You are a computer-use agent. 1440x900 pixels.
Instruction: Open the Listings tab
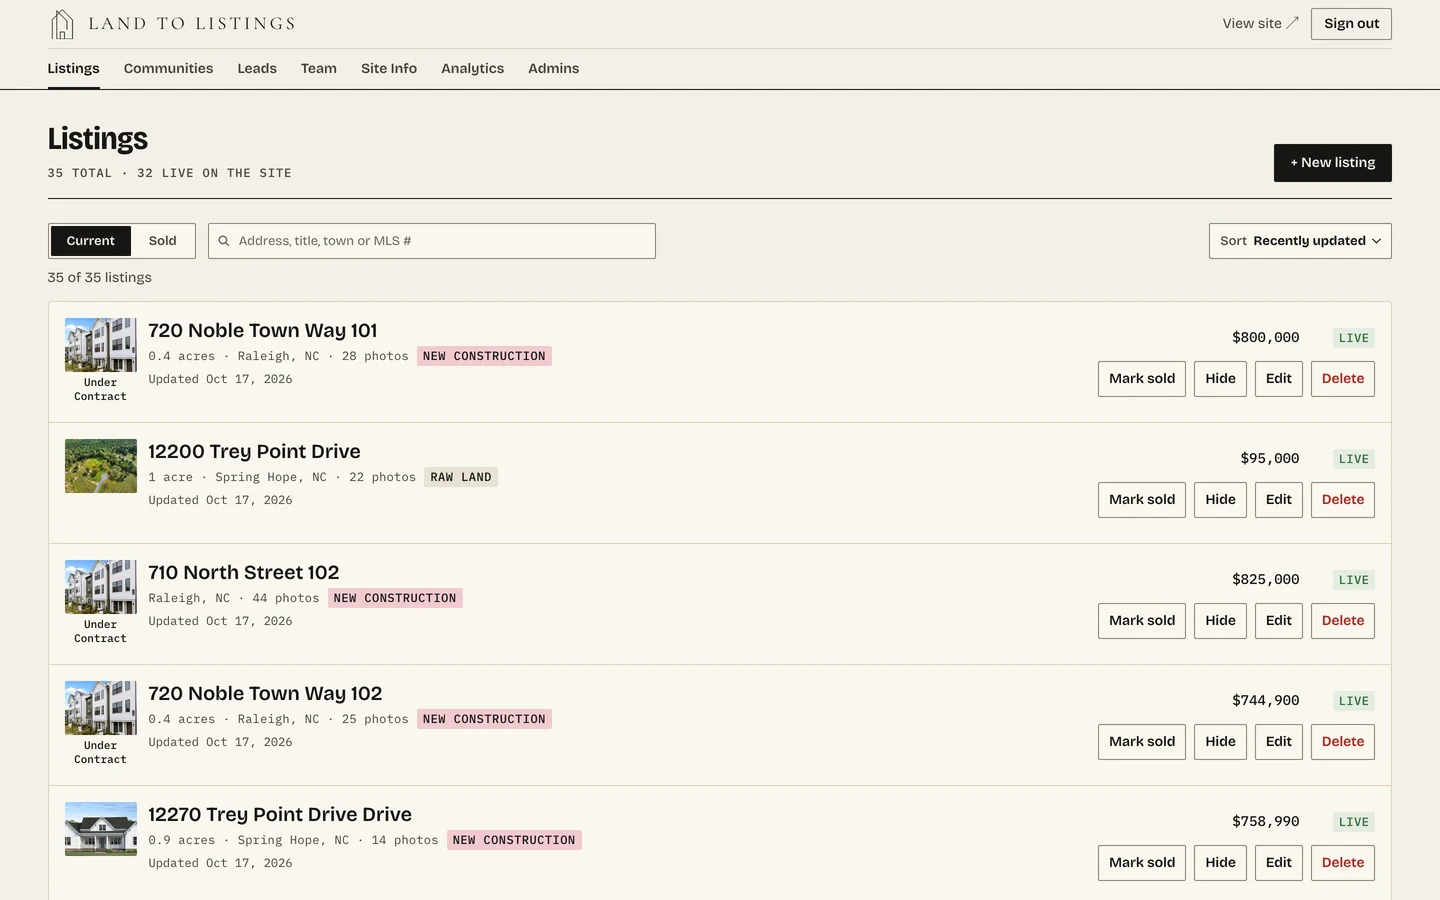point(74,68)
